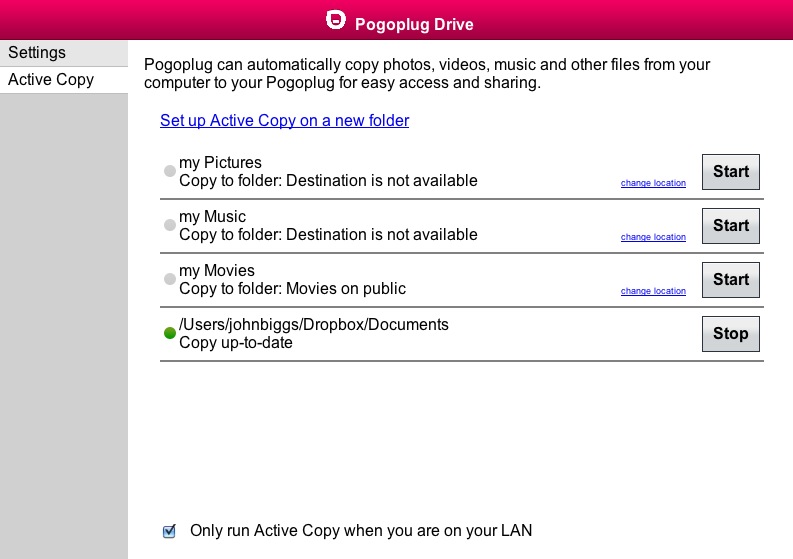793x559 pixels.
Task: Click gray status dot beside my Music
Action: (x=170, y=225)
